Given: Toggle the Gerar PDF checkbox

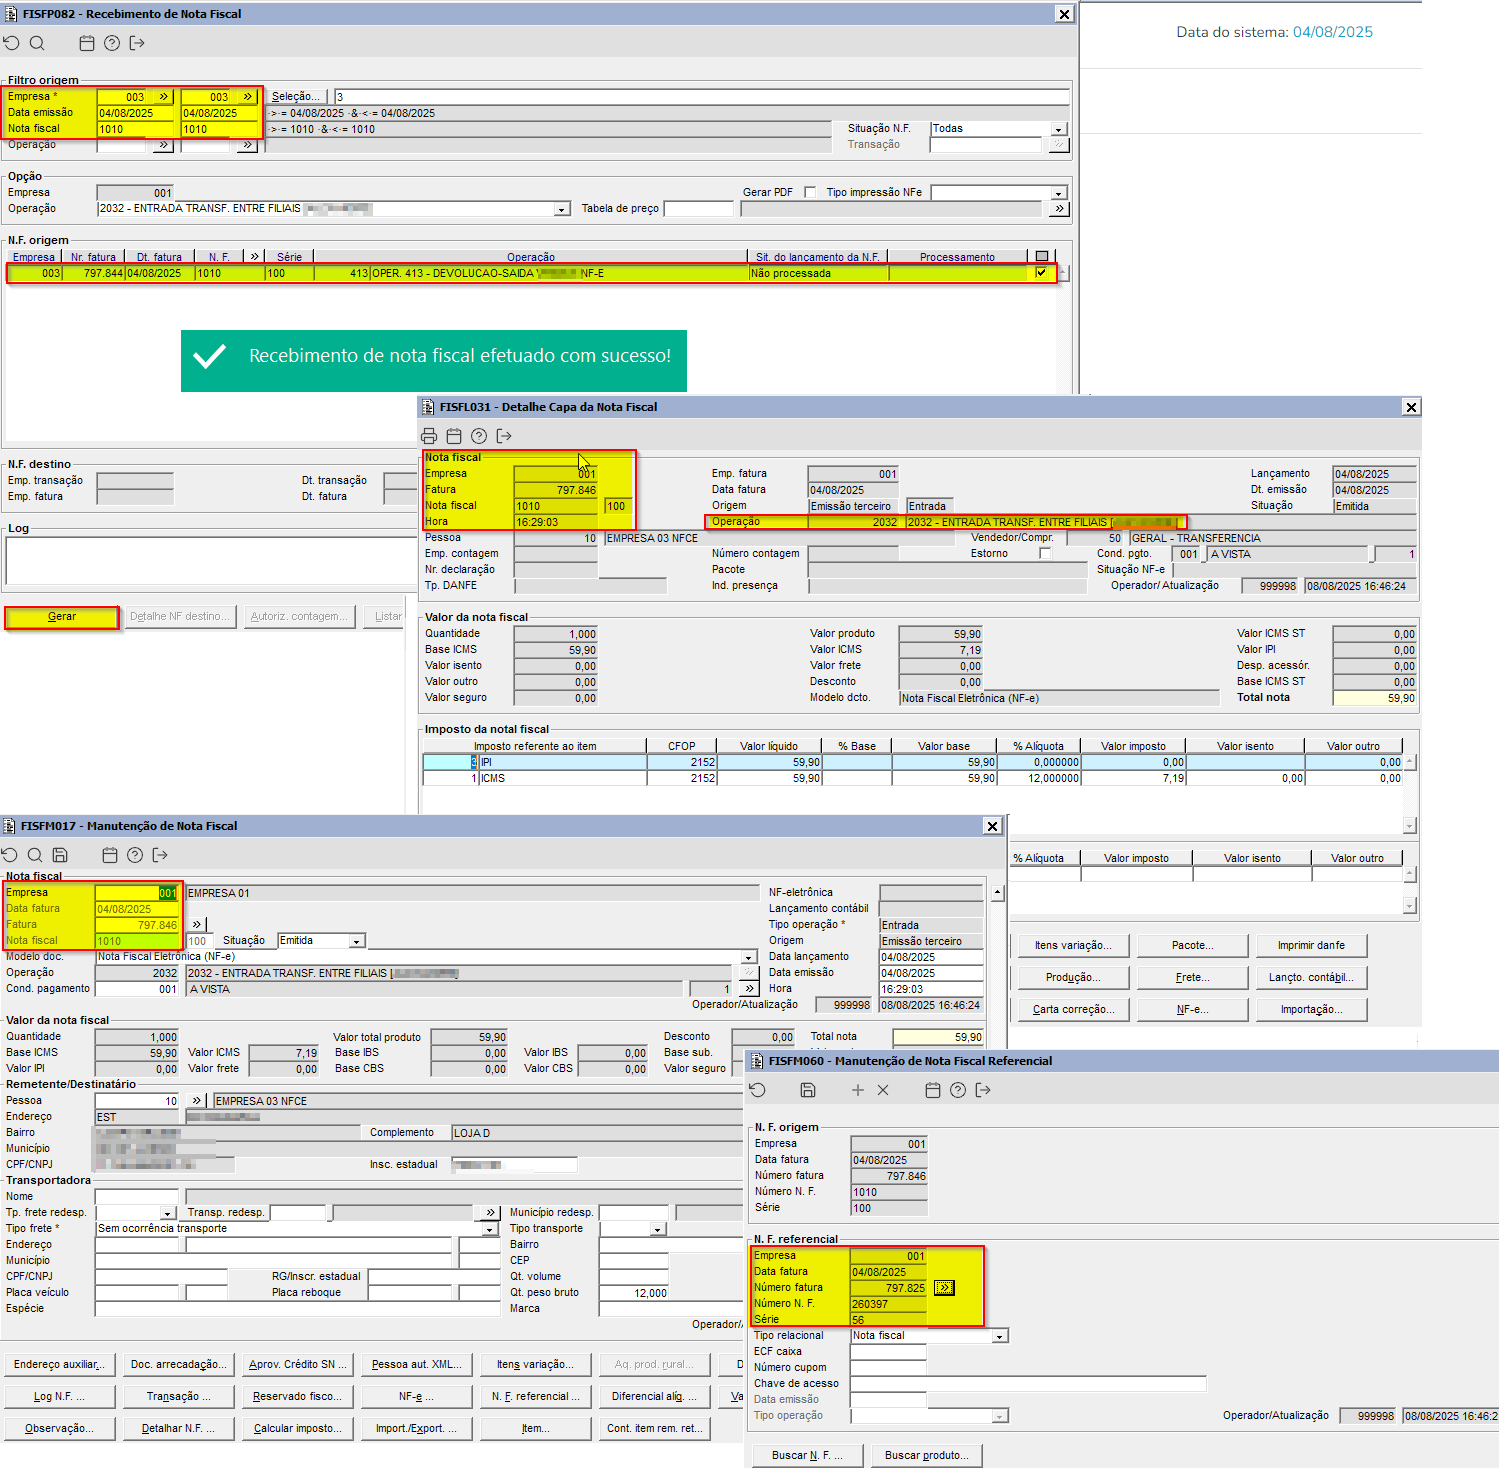Looking at the screenshot, I should 810,192.
